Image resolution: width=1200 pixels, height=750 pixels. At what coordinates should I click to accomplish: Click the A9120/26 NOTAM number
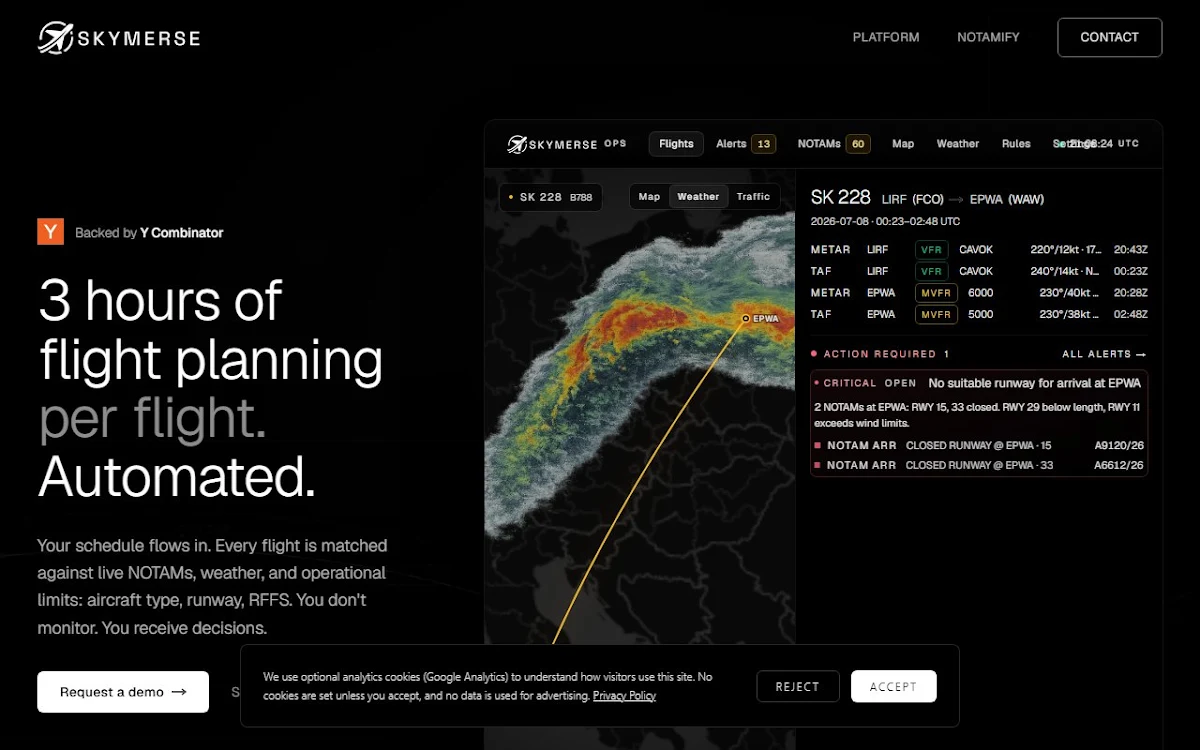1120,445
